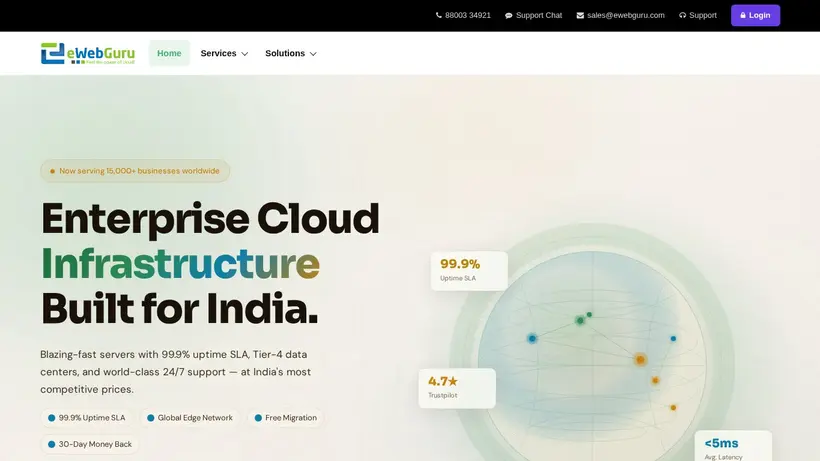This screenshot has width=820, height=461.
Task: Click the <5ms Avg. Latency card
Action: [733, 446]
